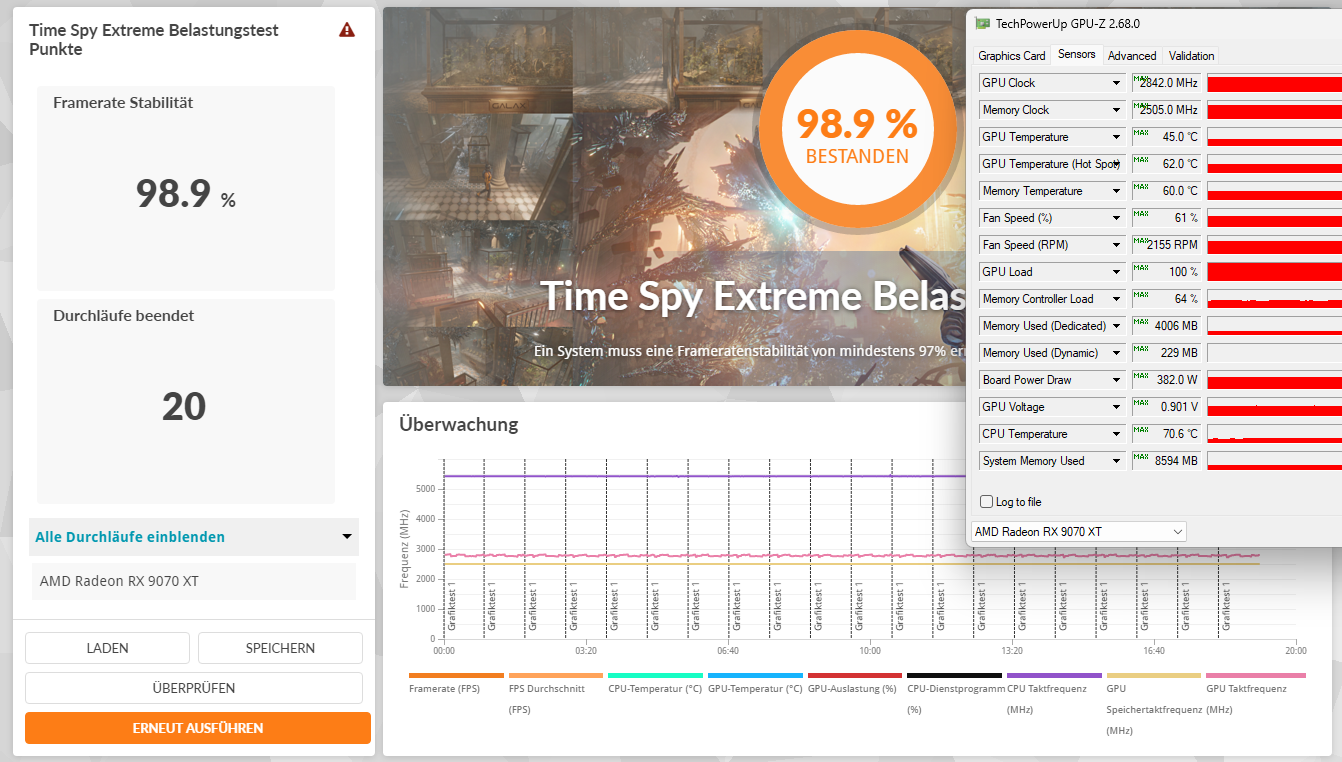Toggle the GPU-Temperatur legend swatch
This screenshot has width=1342, height=762.
[x=755, y=676]
